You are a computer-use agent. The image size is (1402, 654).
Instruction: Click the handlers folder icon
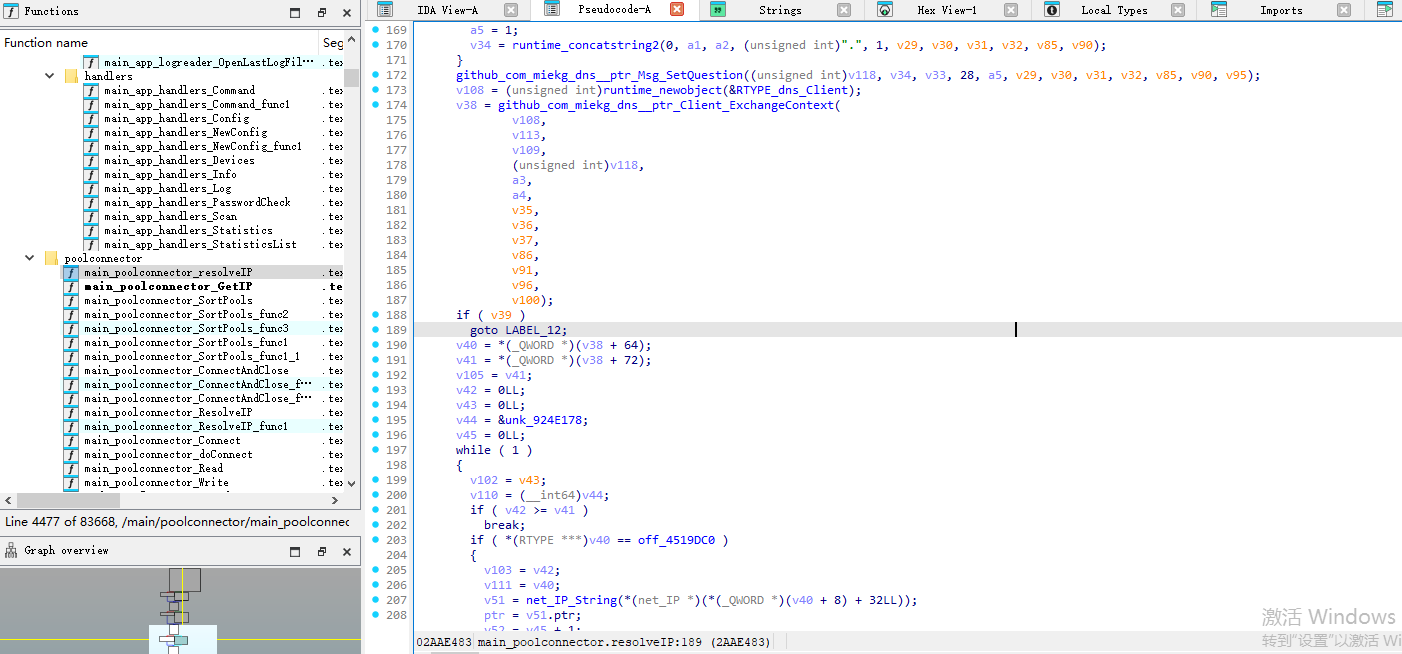pos(71,76)
